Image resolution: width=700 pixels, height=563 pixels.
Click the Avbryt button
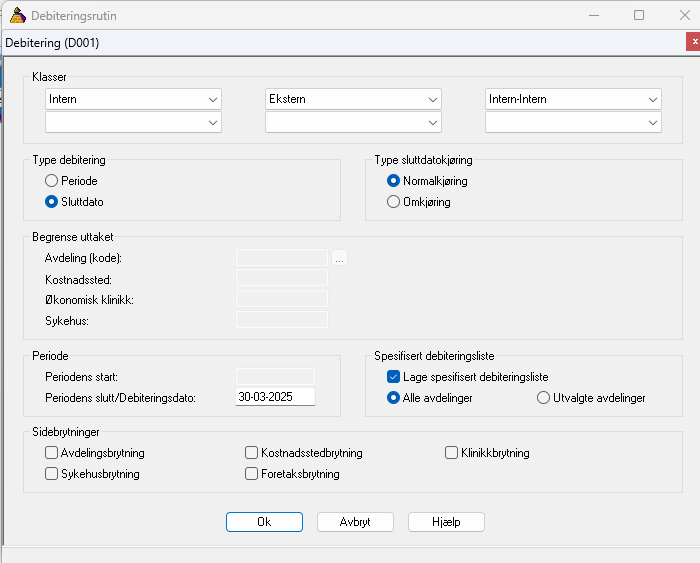click(x=355, y=522)
